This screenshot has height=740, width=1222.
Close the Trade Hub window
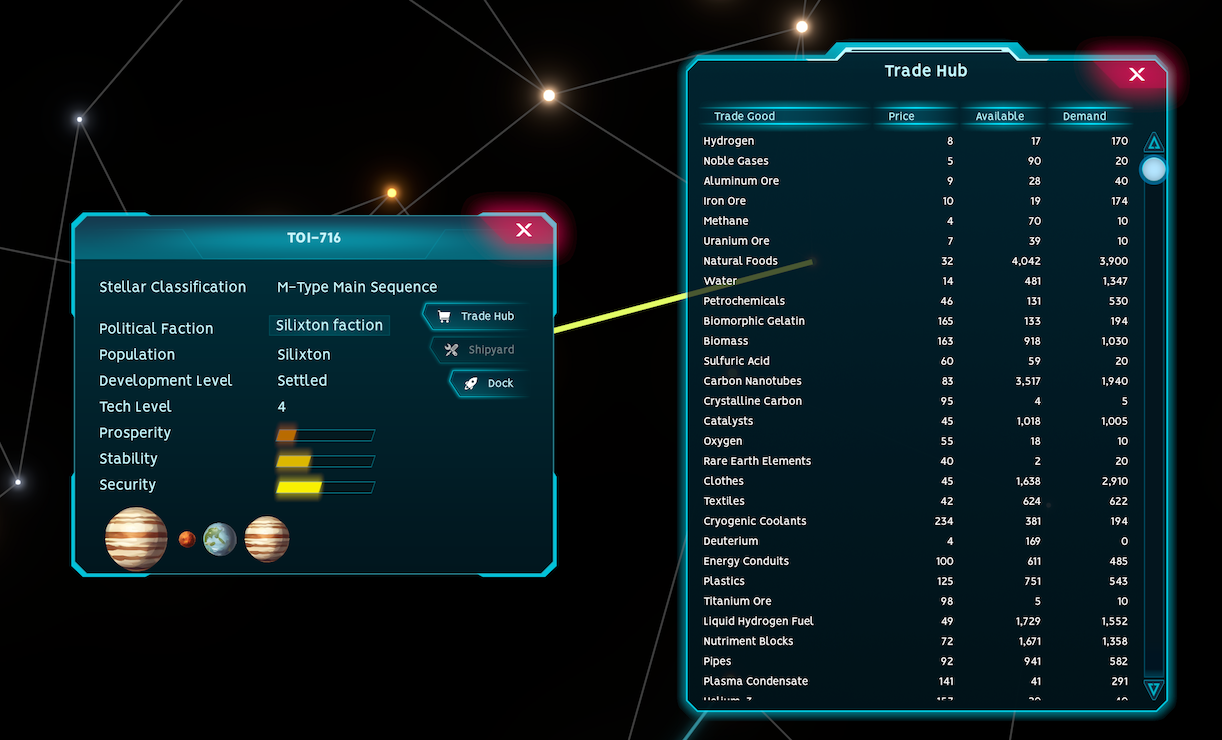(1136, 74)
